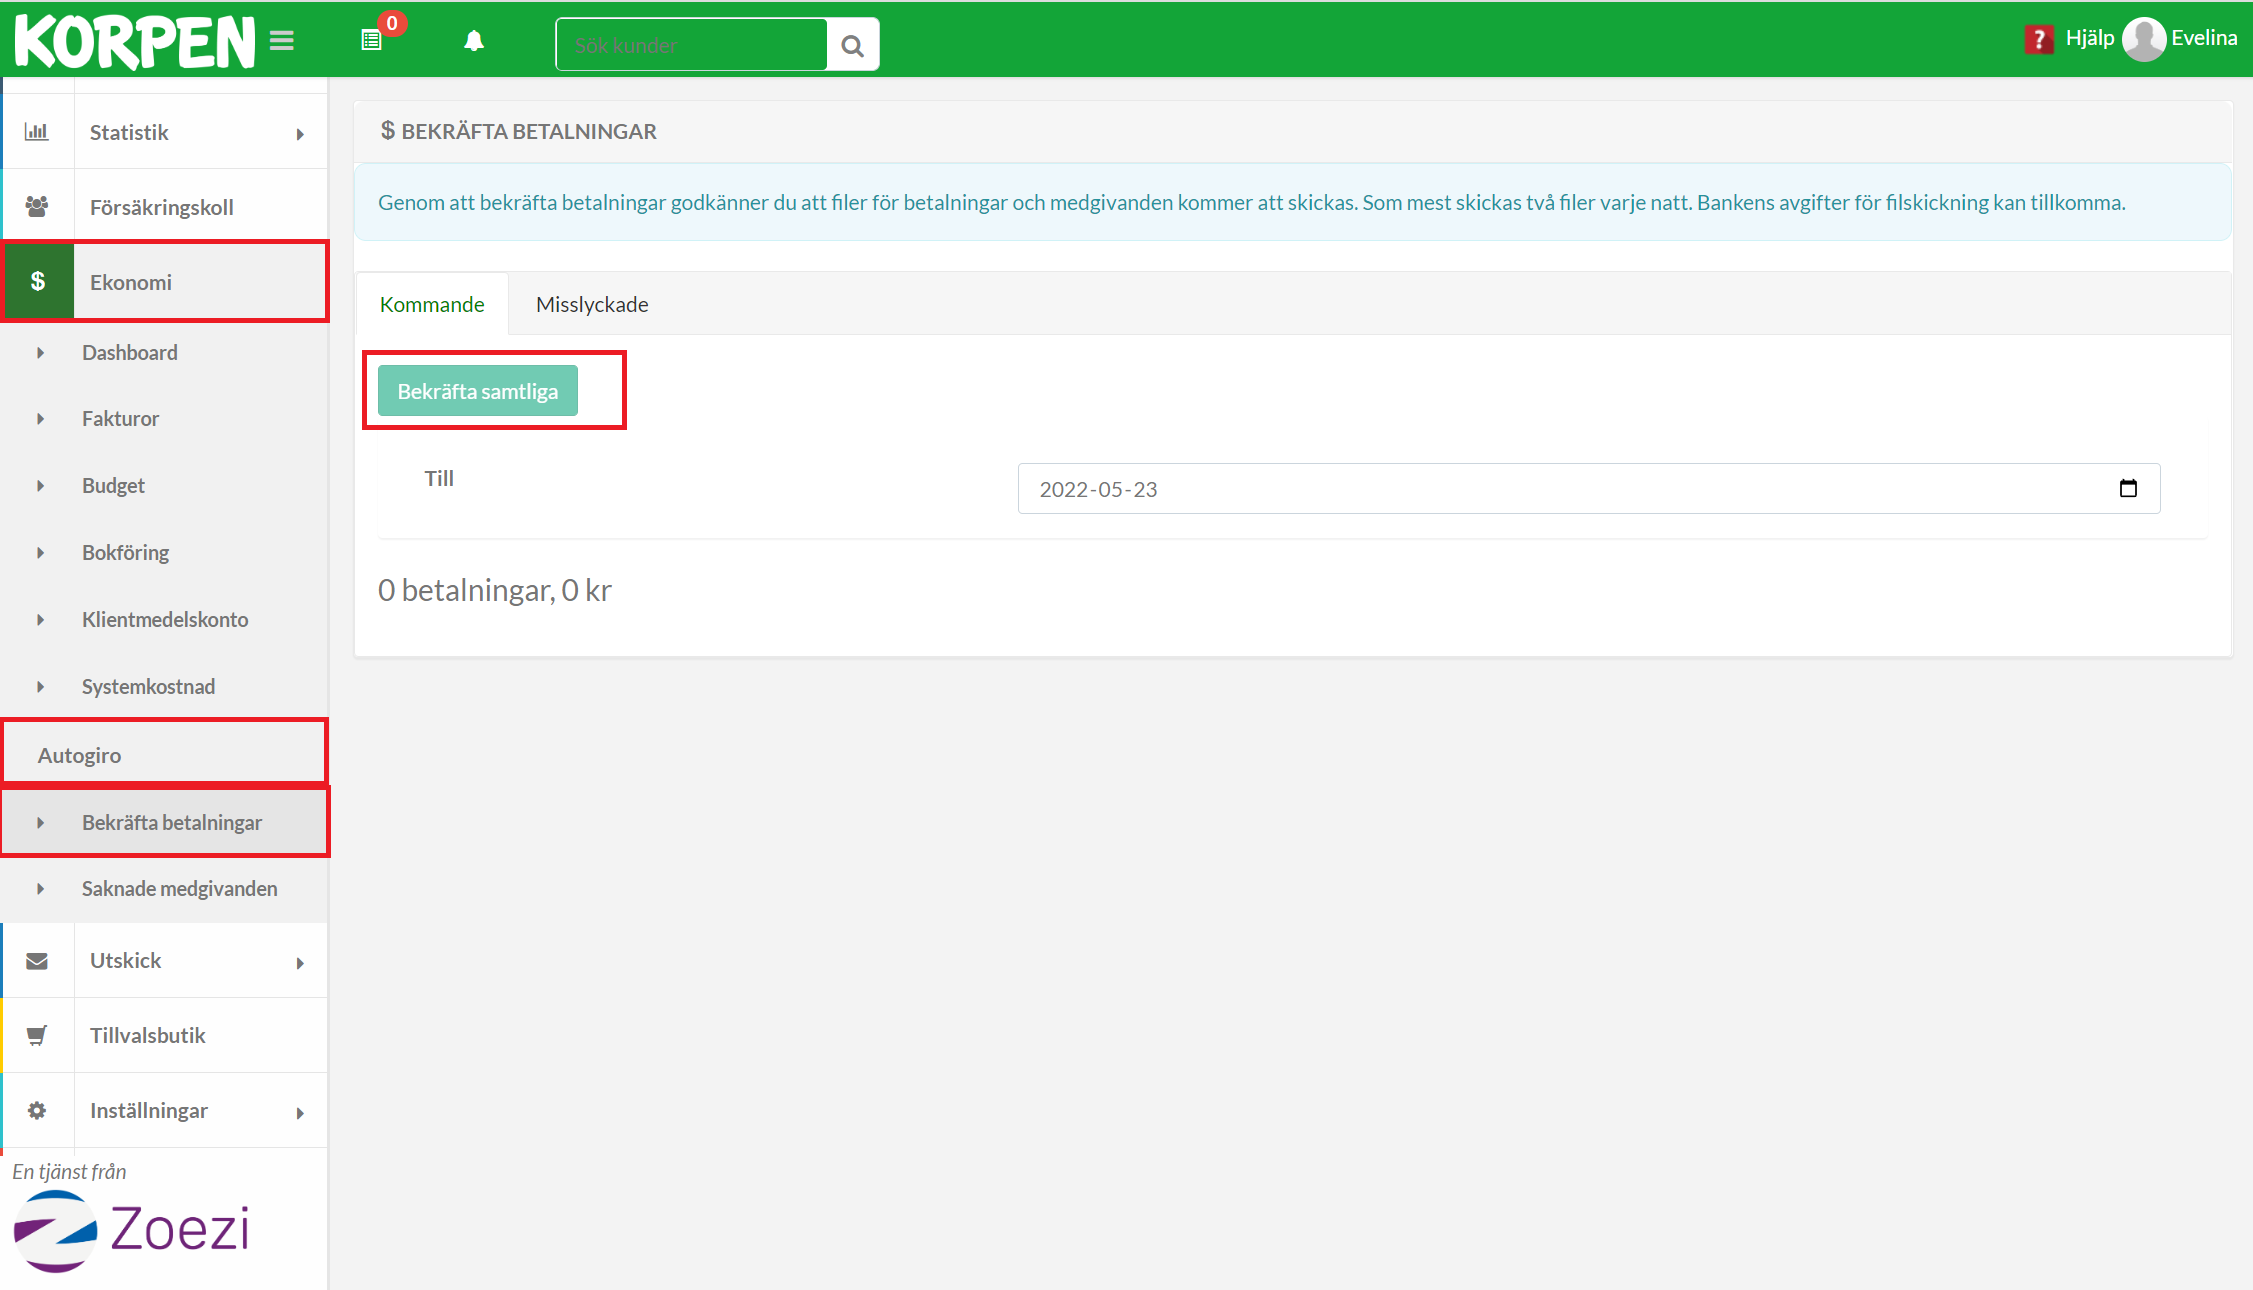Switch to the Misslyckade tab
Screen dimensions: 2253x1290
point(592,304)
